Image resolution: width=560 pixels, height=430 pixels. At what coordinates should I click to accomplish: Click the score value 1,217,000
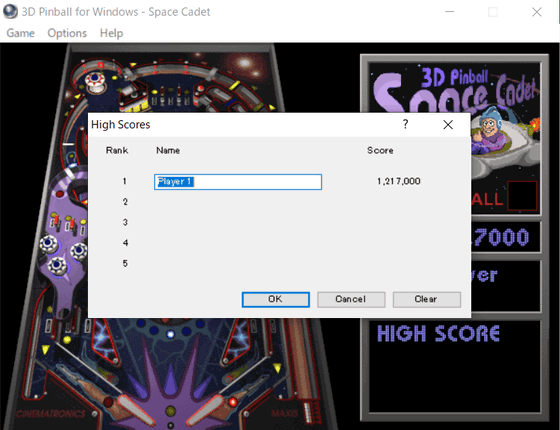click(399, 181)
